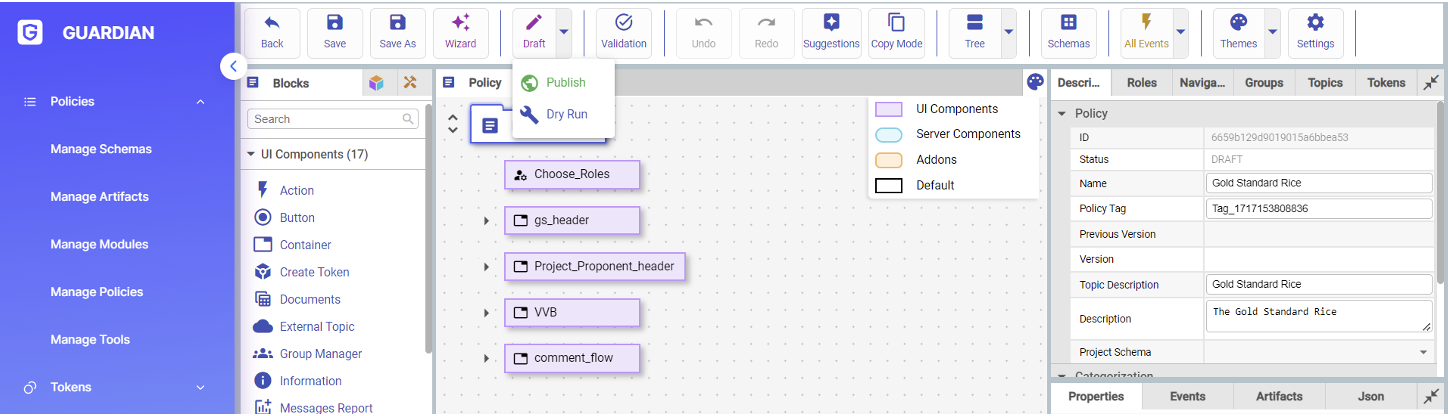This screenshot has width=1448, height=416.
Task: Open the Tree view dropdown arrow
Action: tap(1008, 32)
